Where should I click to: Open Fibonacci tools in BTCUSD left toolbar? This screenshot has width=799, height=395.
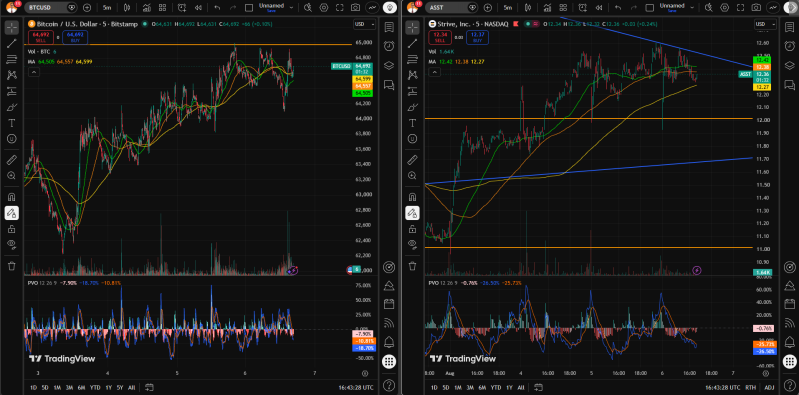(x=11, y=60)
